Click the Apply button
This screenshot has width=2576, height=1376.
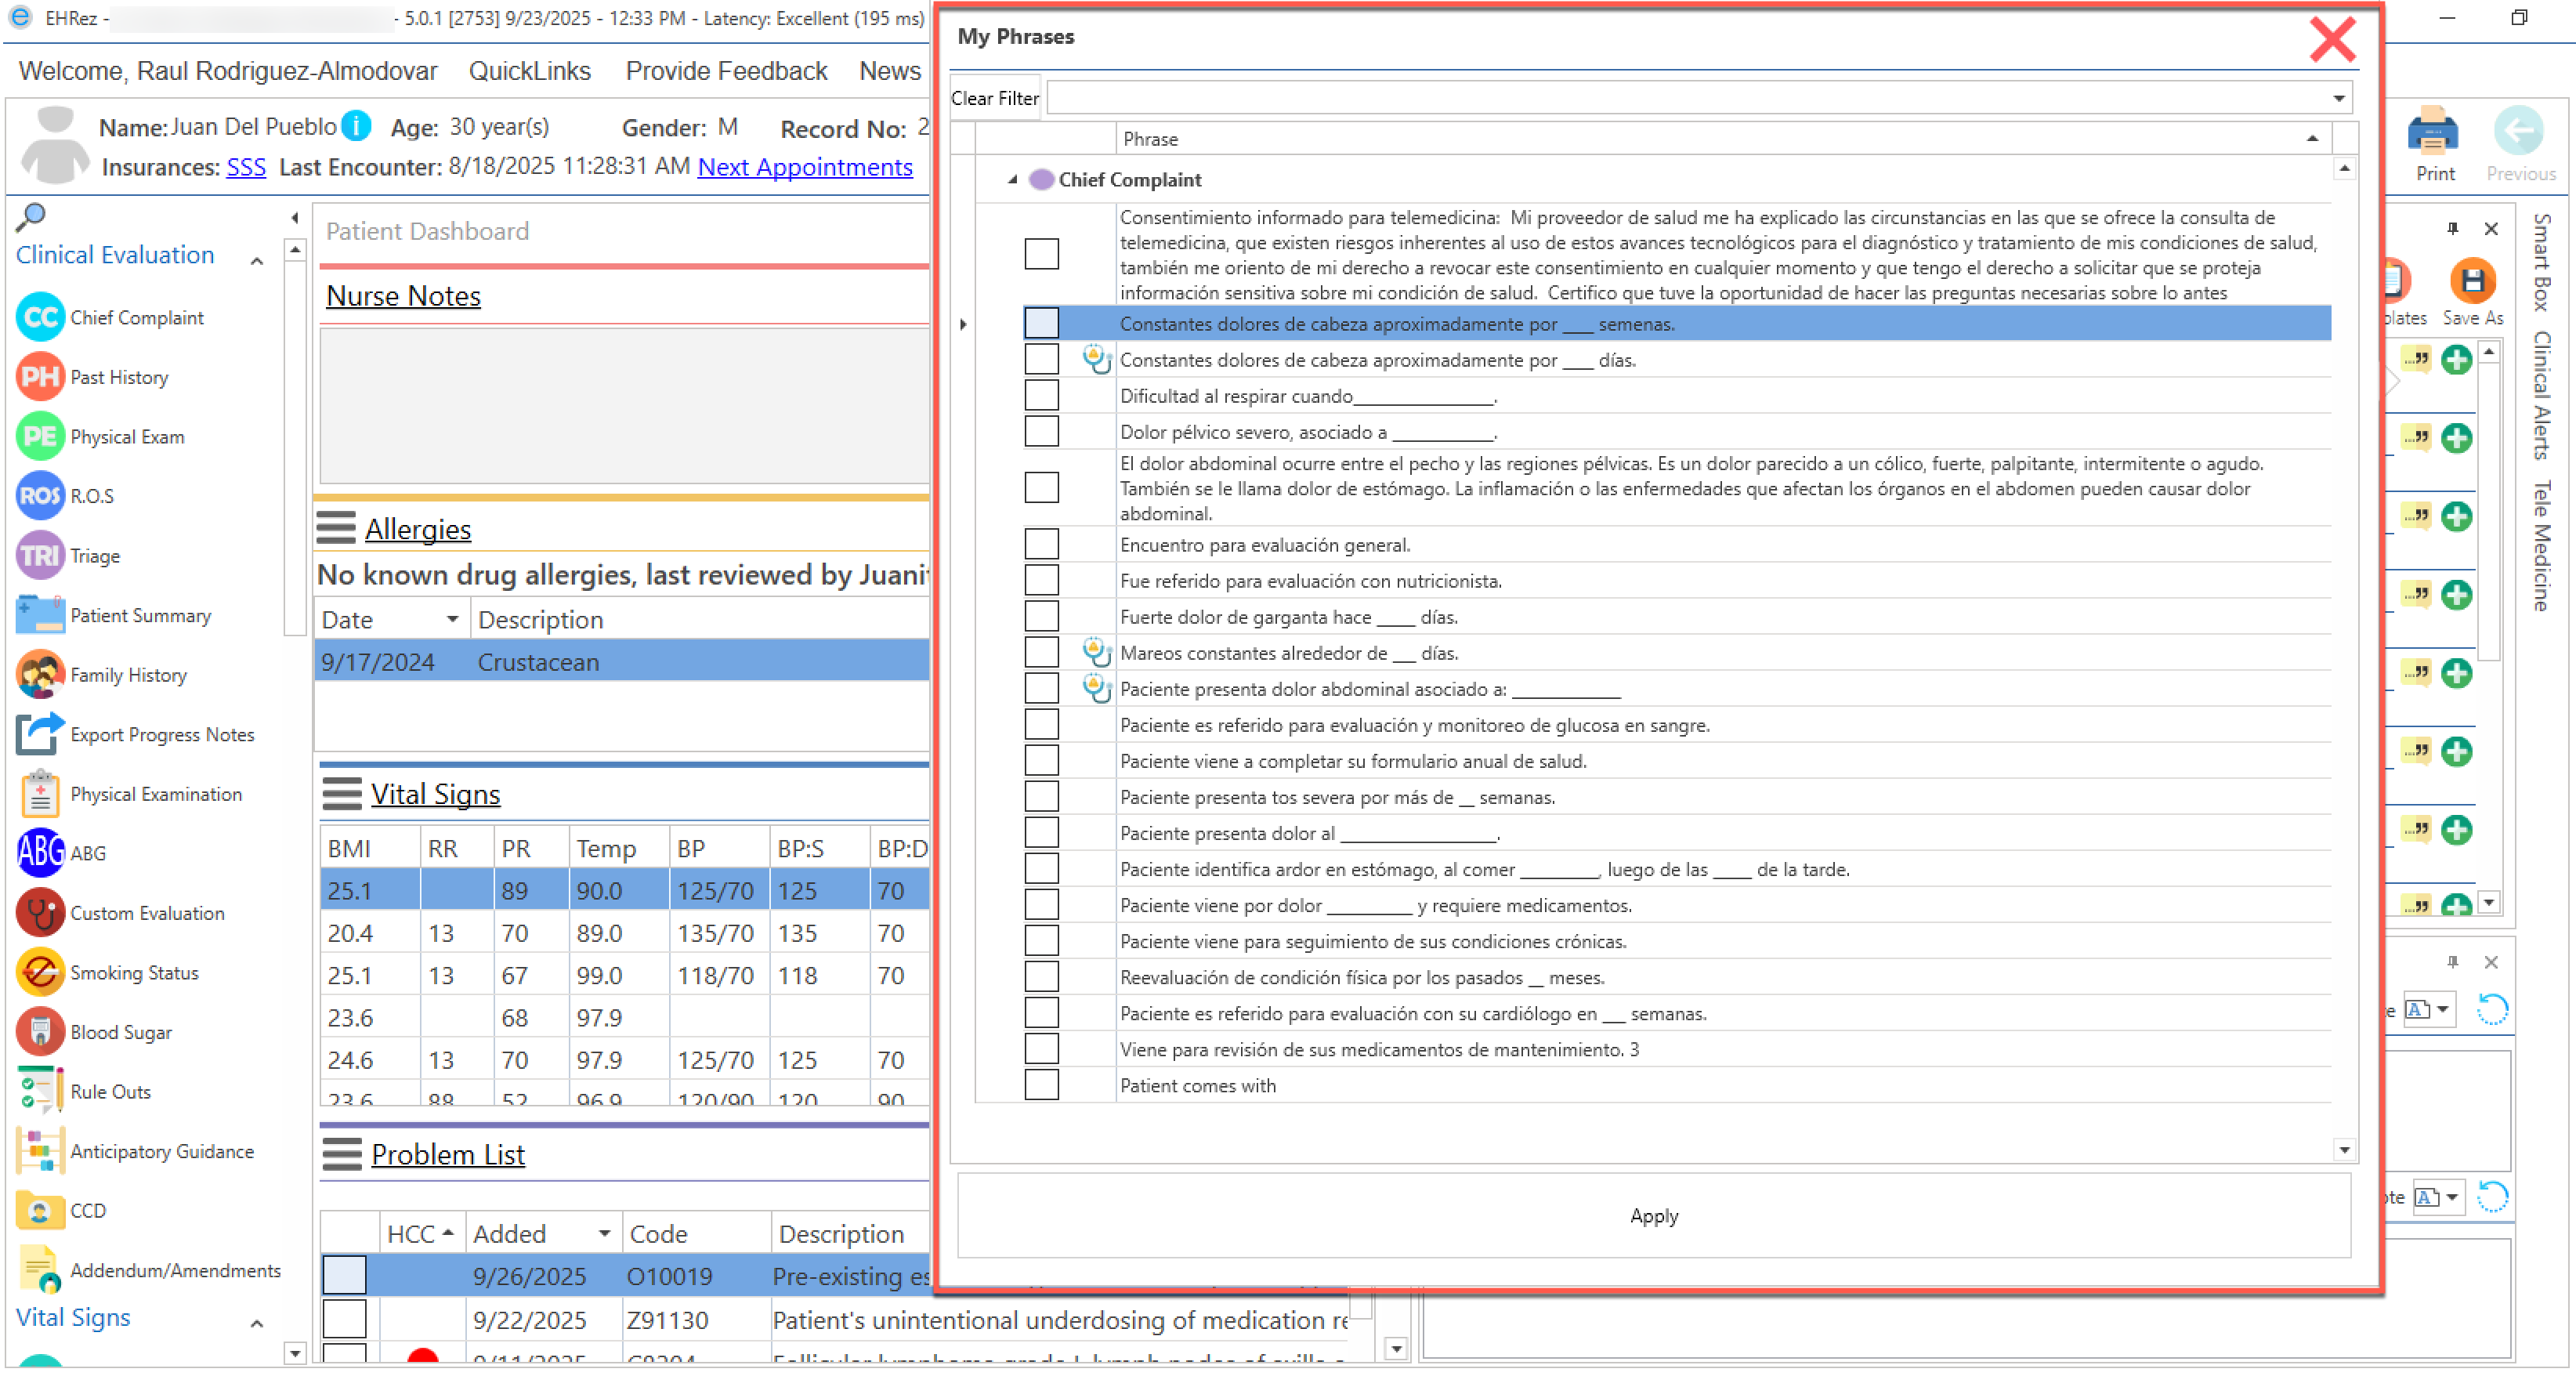click(1653, 1216)
